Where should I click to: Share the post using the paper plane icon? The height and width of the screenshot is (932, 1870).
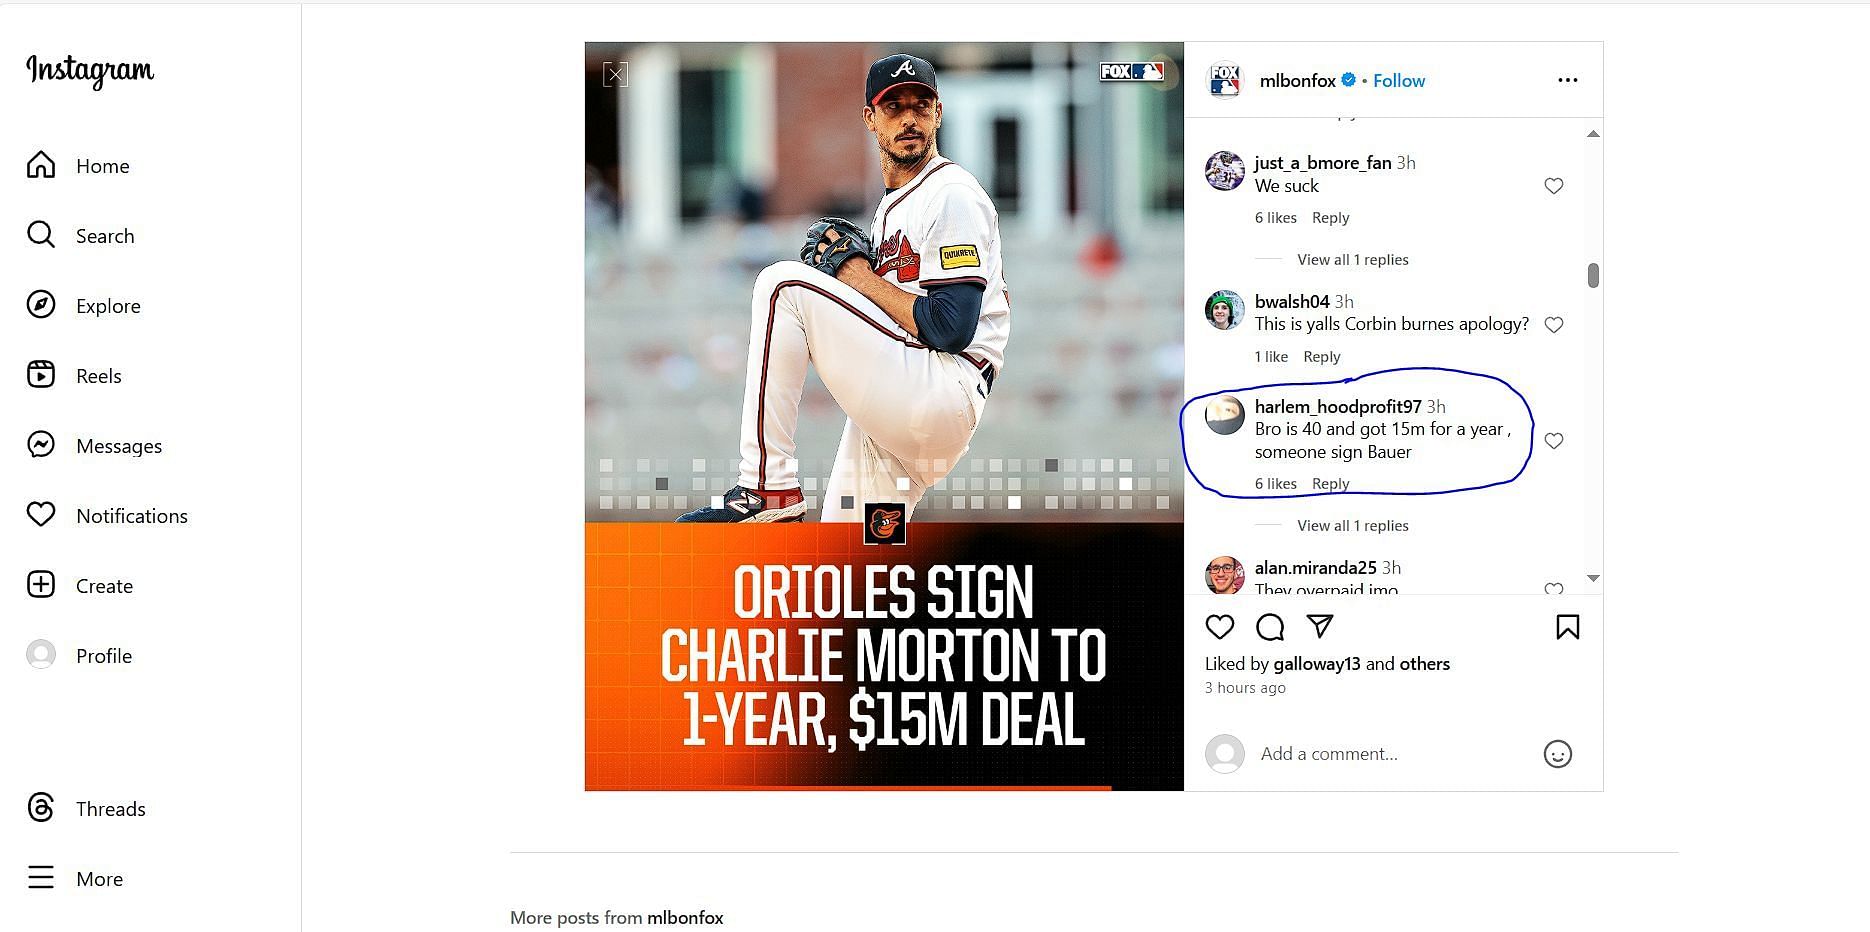pyautogui.click(x=1320, y=626)
